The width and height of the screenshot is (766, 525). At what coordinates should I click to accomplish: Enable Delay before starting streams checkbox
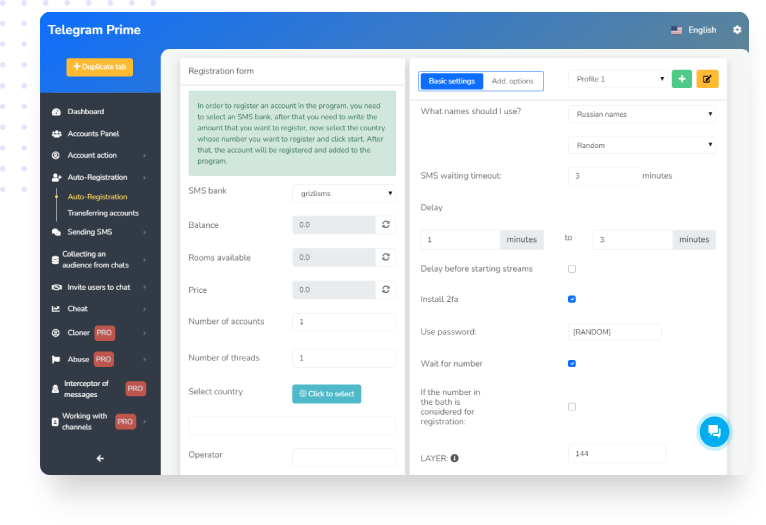572,269
